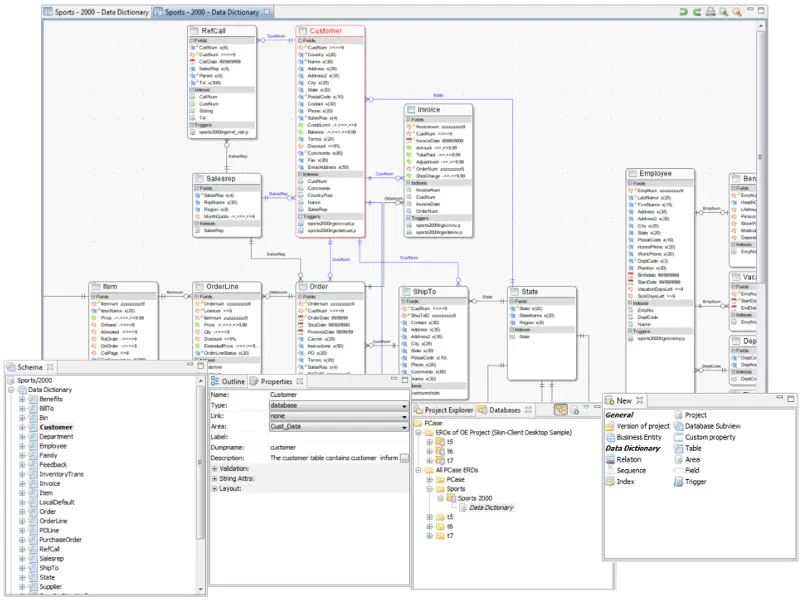
Task: Open the Schema panel tab
Action: [x=30, y=367]
